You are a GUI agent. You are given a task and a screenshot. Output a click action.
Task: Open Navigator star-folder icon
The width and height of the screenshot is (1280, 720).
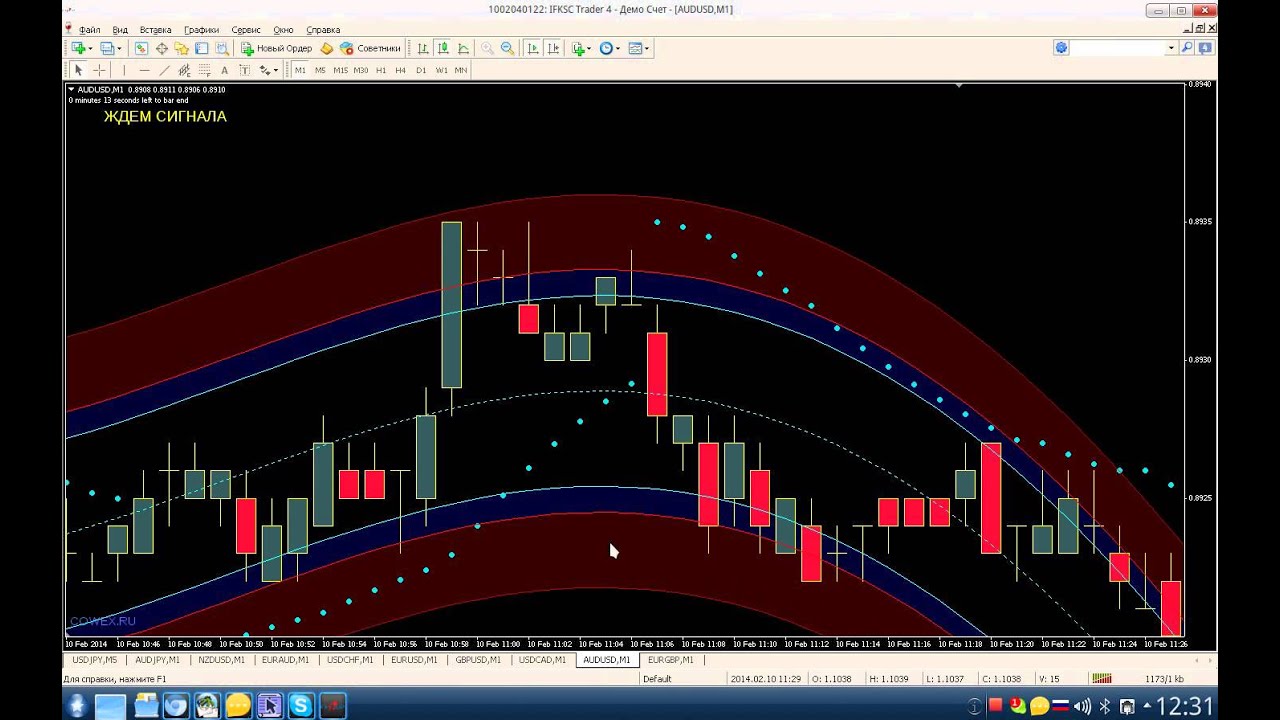(181, 48)
